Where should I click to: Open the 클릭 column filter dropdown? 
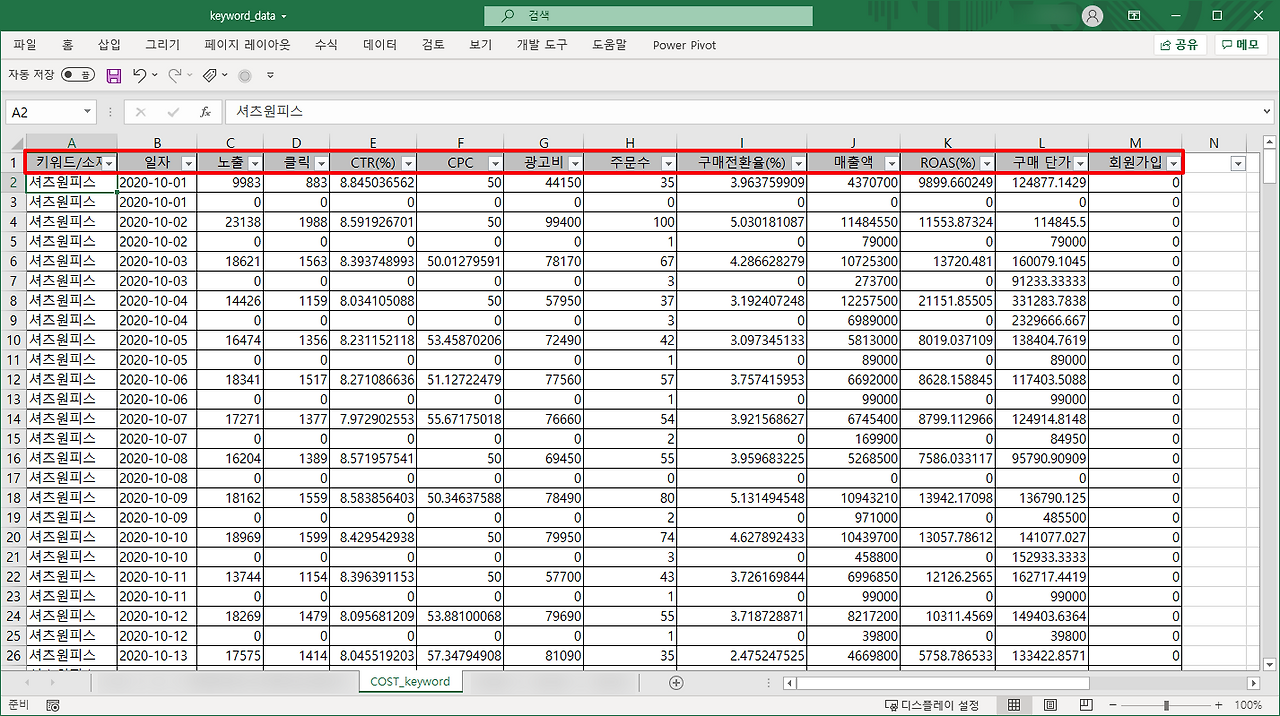pos(321,163)
